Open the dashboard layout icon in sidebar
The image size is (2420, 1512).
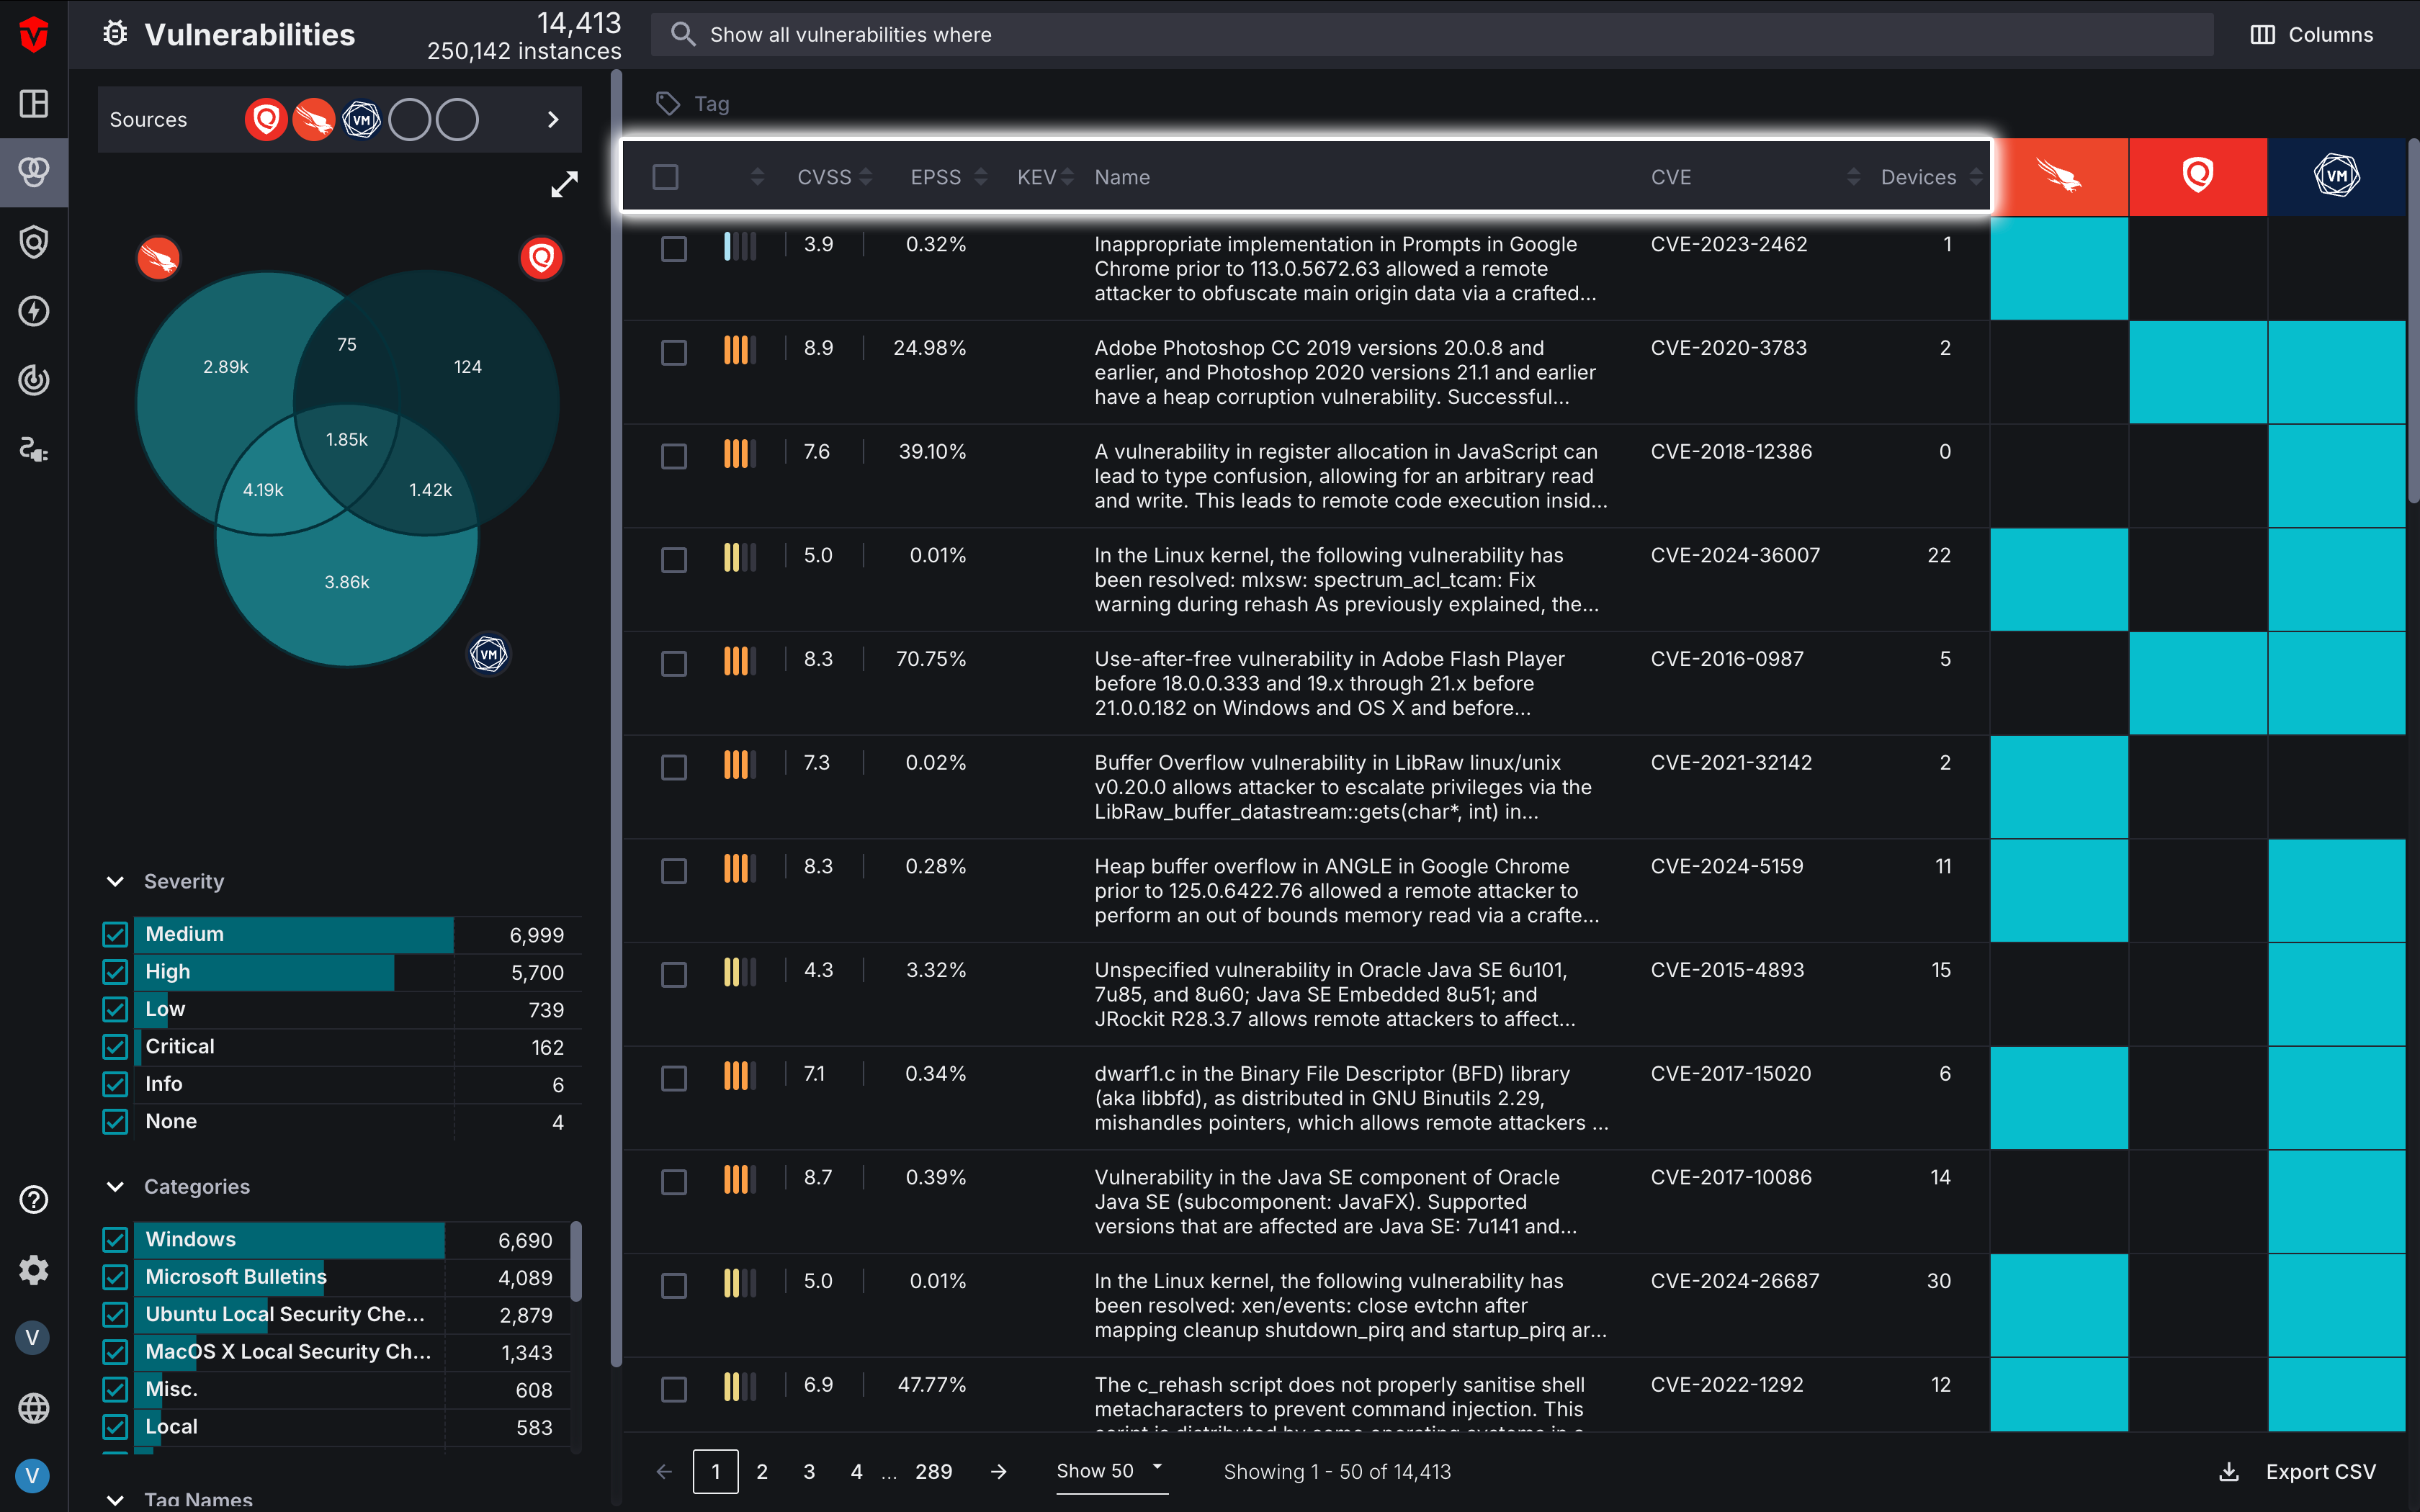(34, 104)
